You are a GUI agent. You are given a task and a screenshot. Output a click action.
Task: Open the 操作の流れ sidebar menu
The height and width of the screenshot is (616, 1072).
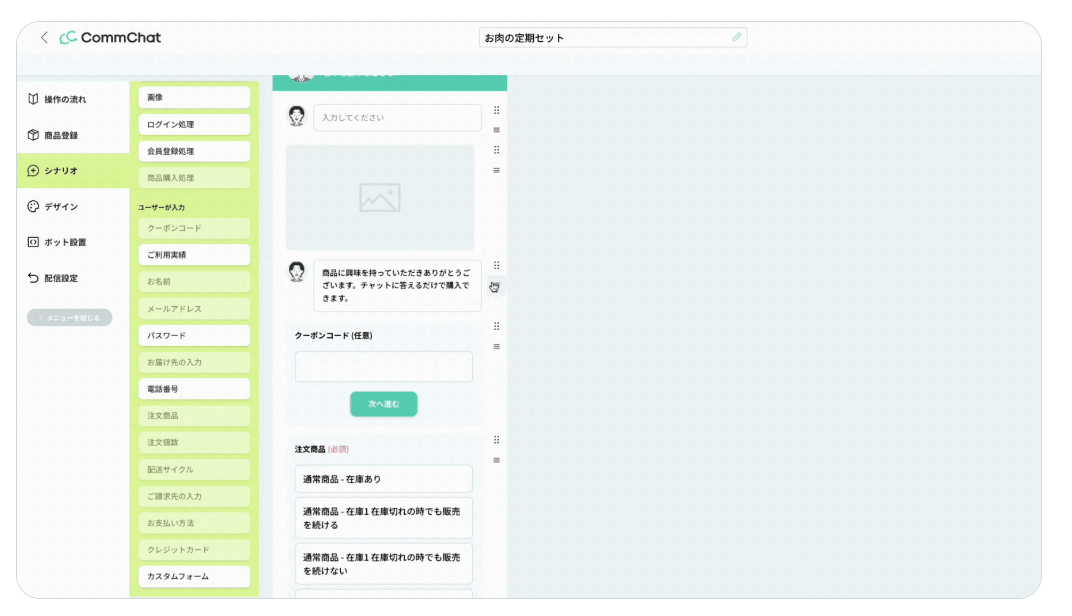click(x=64, y=99)
